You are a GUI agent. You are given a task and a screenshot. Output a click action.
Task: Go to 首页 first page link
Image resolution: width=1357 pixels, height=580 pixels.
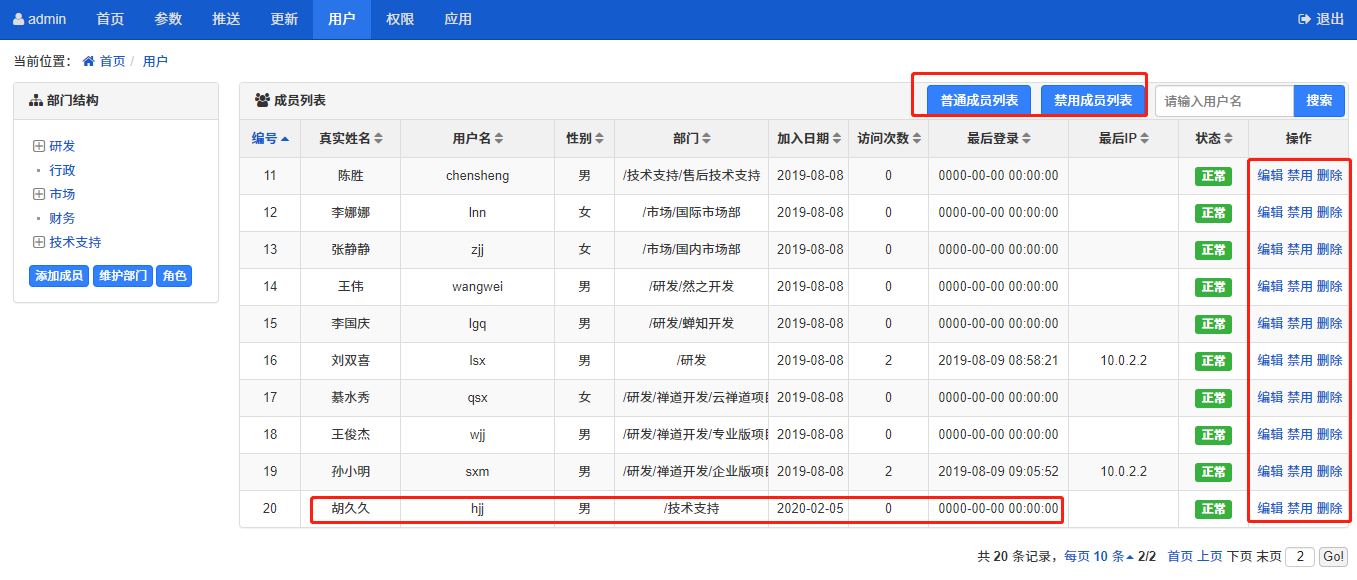point(1180,557)
